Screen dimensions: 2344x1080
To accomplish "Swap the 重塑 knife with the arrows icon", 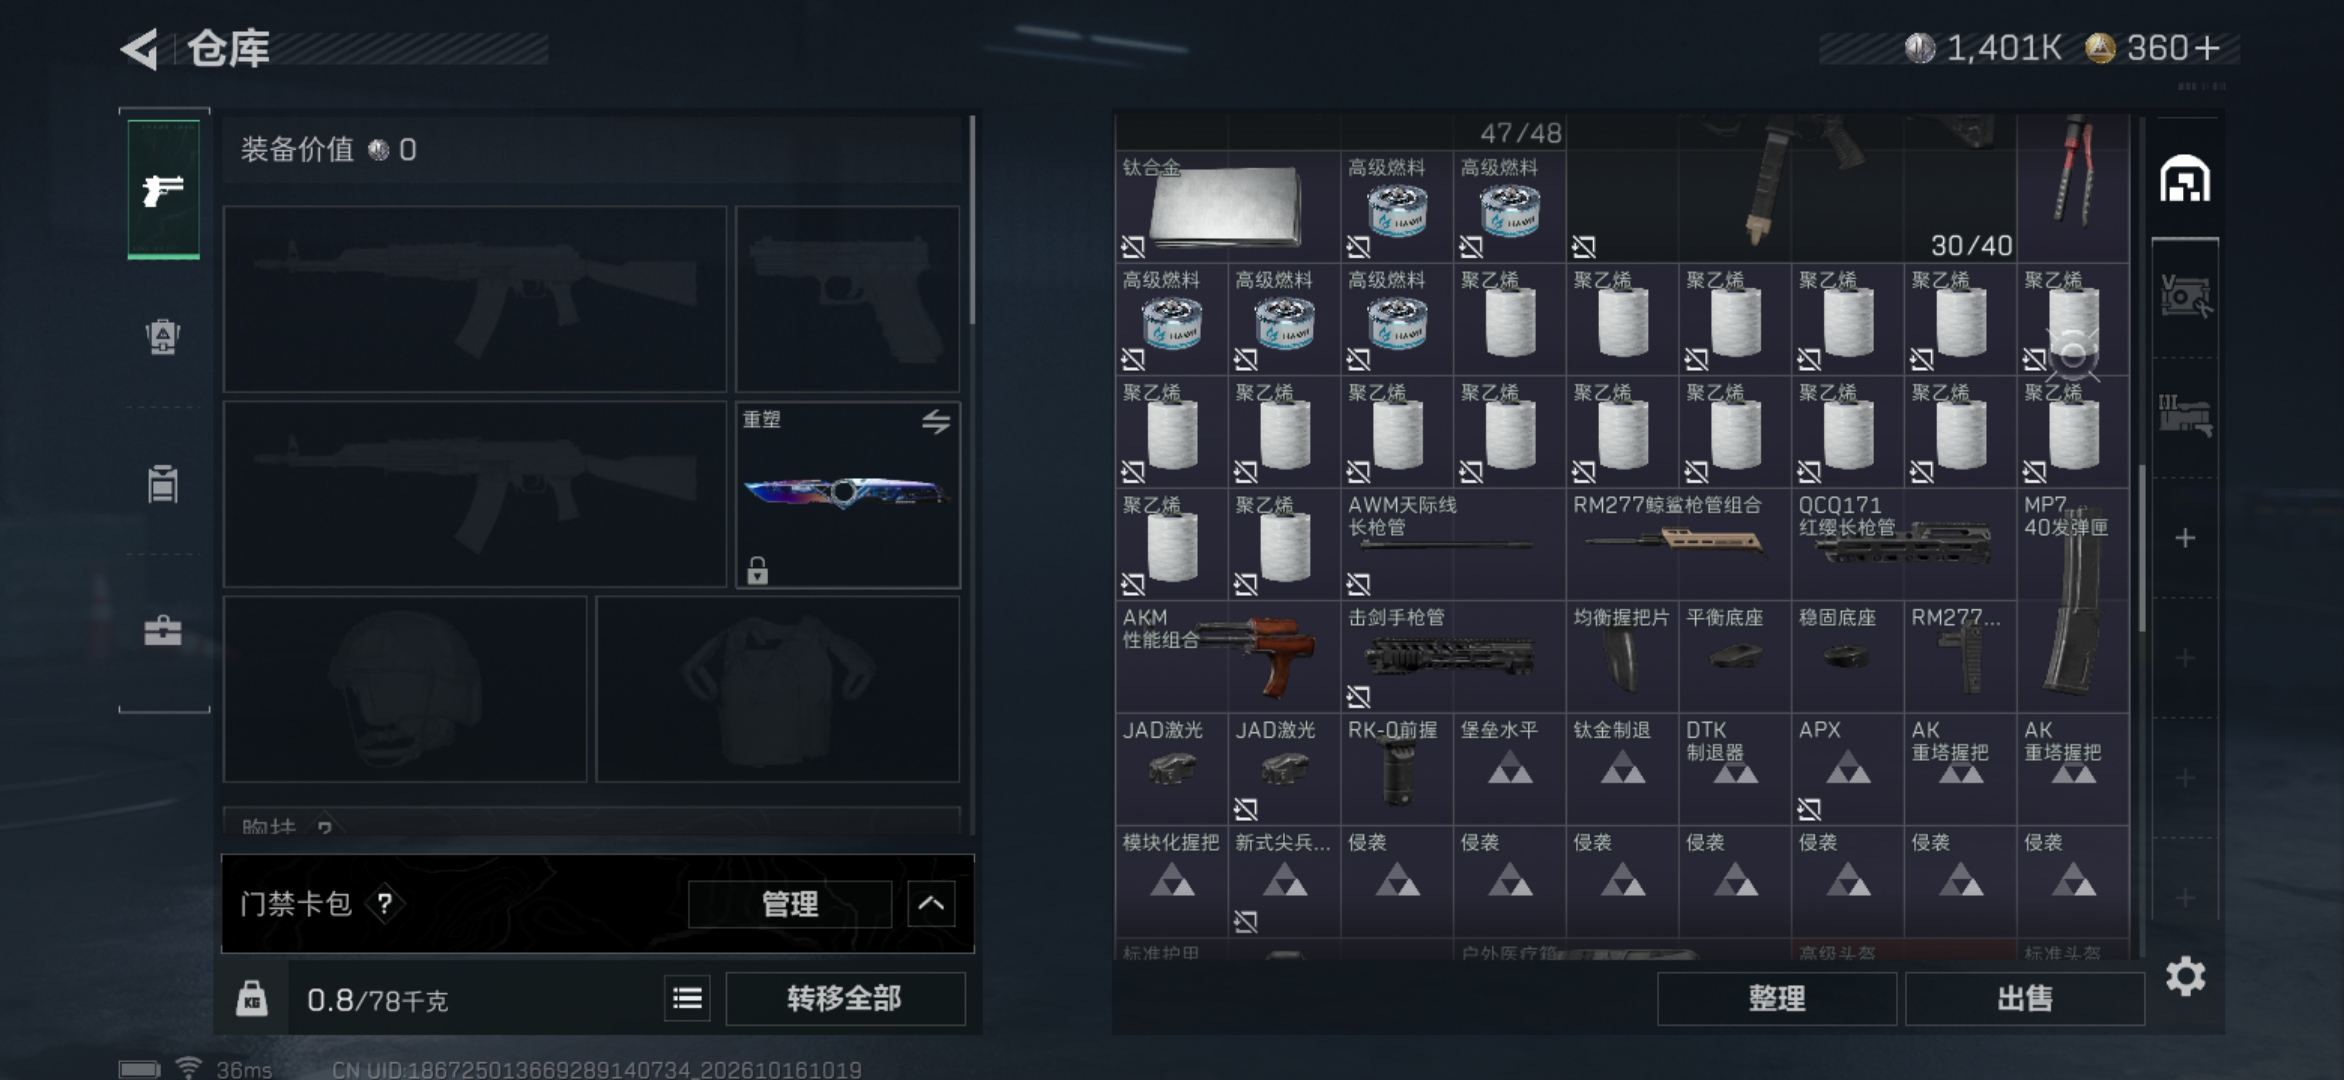I will tap(936, 422).
